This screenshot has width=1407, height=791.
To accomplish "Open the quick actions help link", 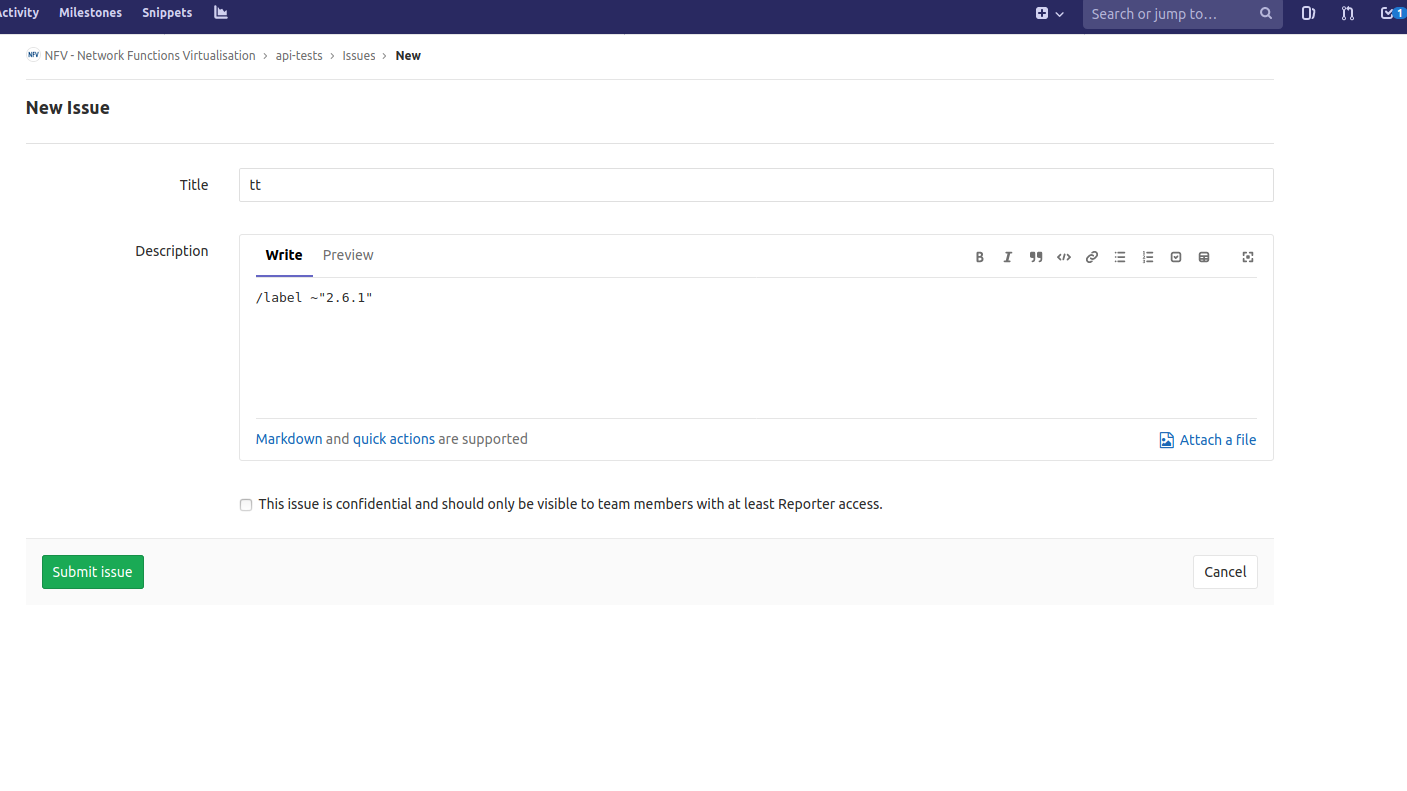I will 394,439.
